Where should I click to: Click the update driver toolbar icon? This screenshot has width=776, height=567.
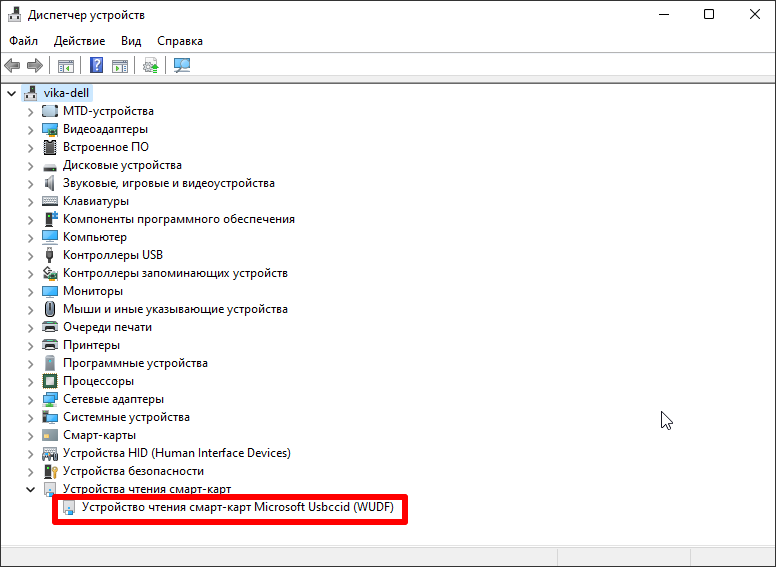click(151, 66)
